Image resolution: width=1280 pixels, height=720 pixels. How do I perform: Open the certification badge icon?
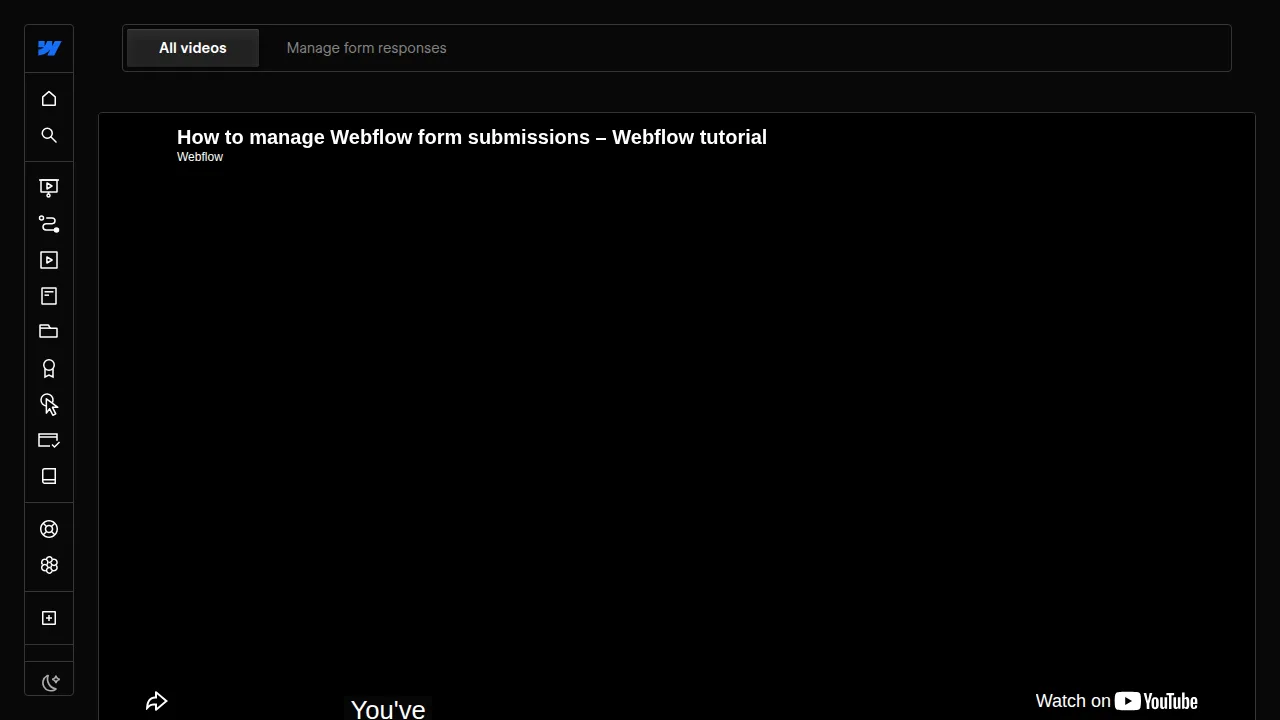coord(49,369)
